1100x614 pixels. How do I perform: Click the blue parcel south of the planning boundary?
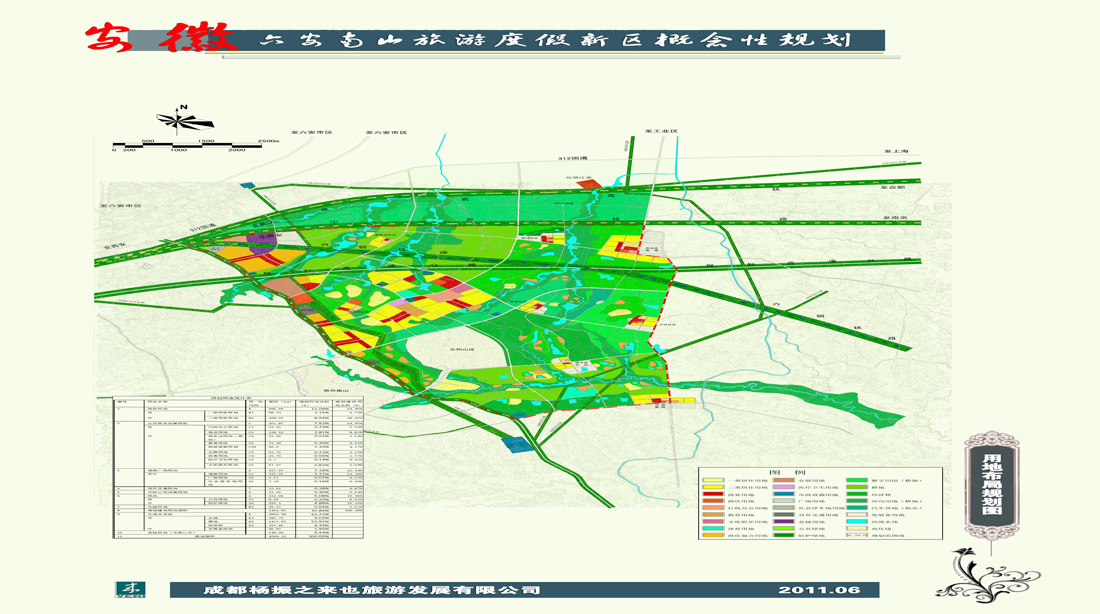pos(513,442)
